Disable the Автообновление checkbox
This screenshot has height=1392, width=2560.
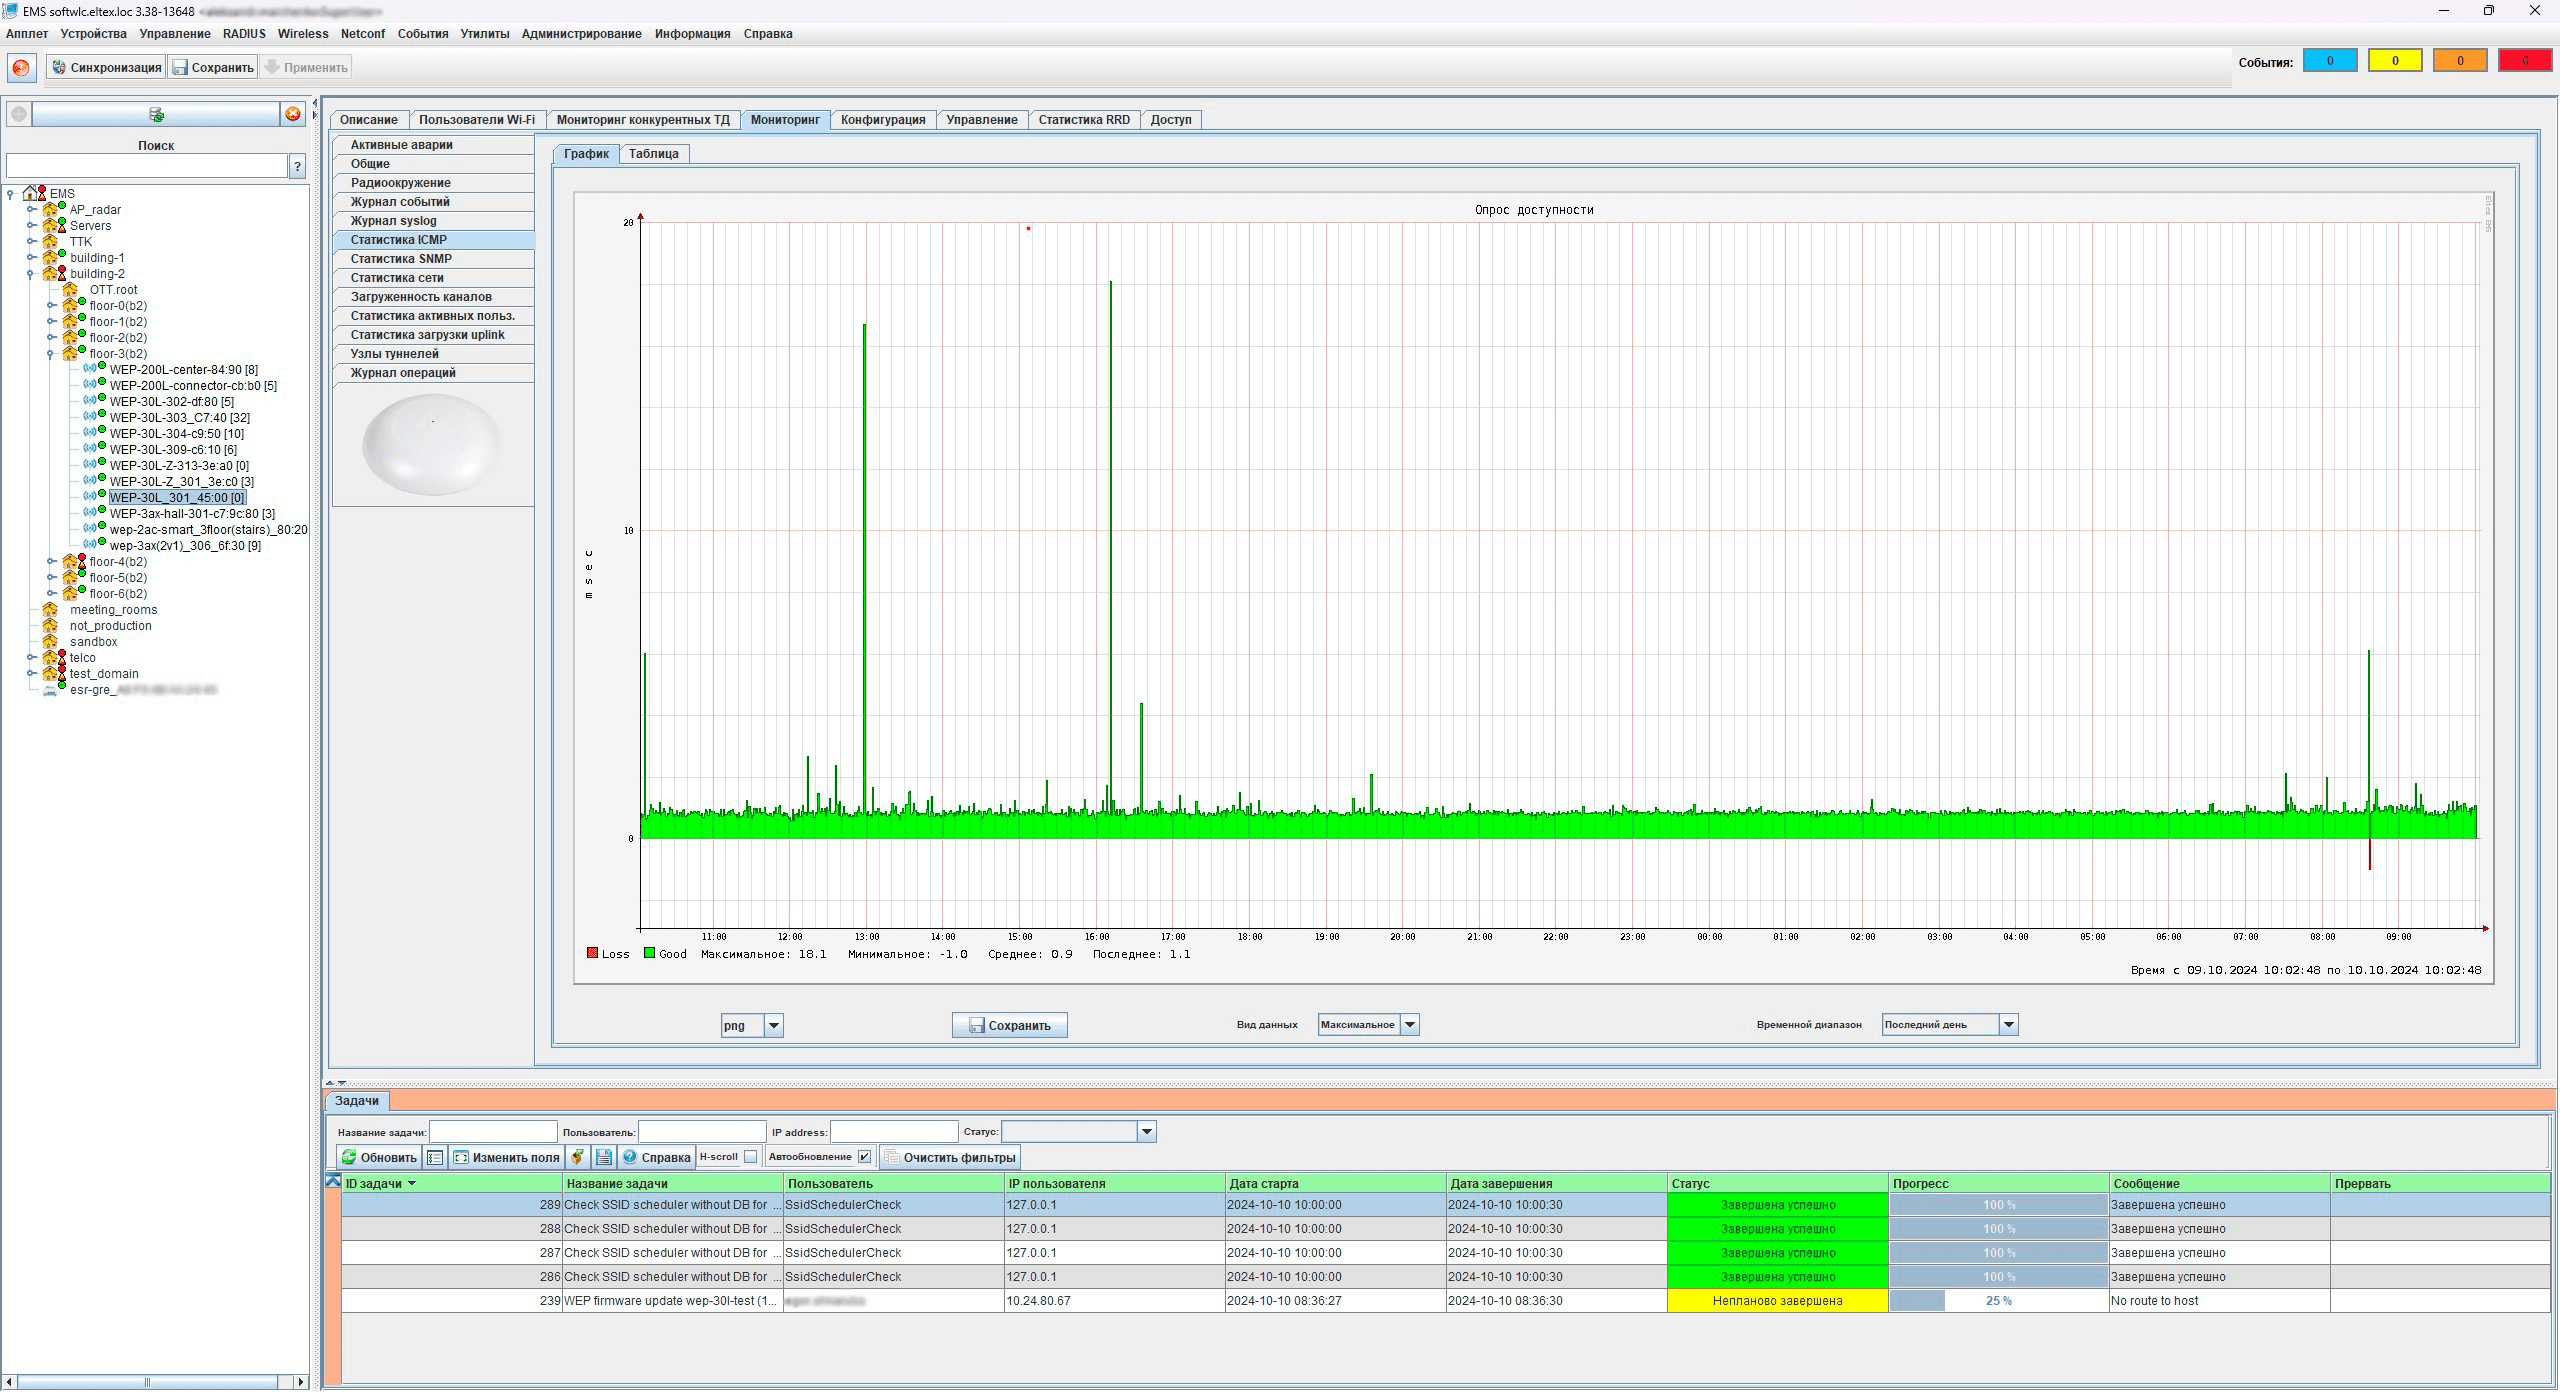864,1157
